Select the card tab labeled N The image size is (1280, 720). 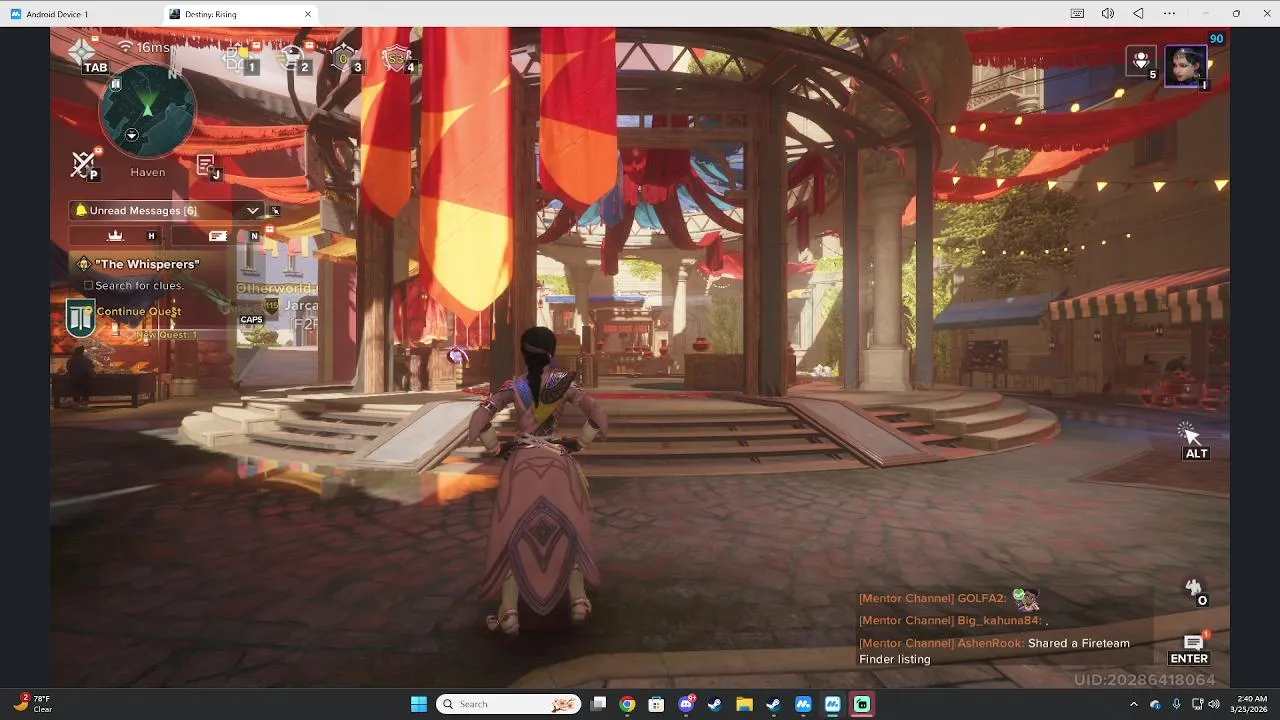click(x=218, y=236)
